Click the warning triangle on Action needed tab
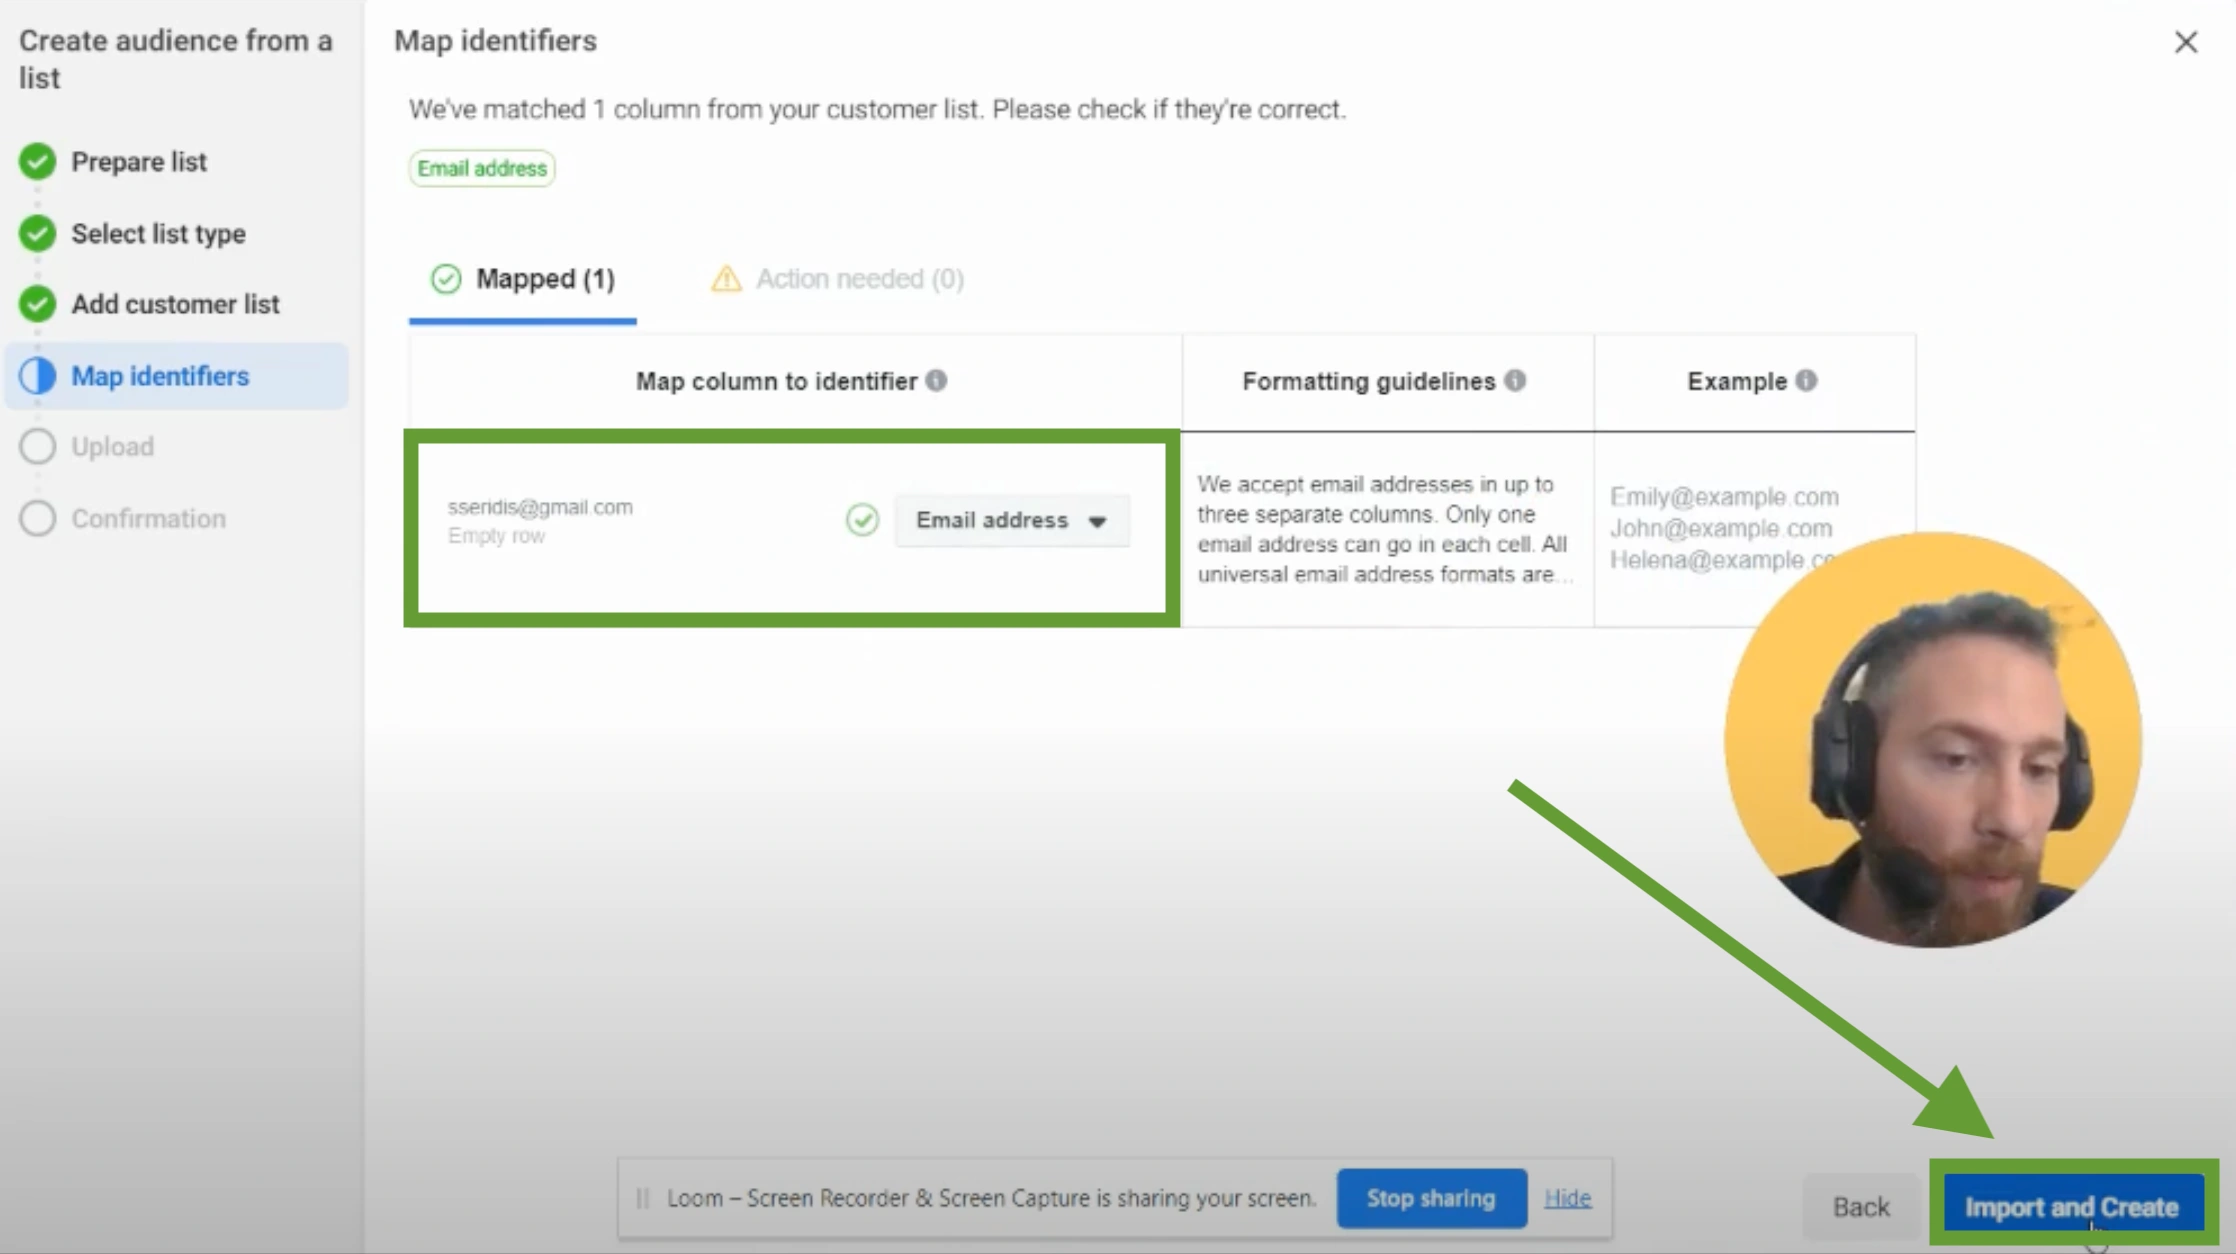 (x=724, y=279)
